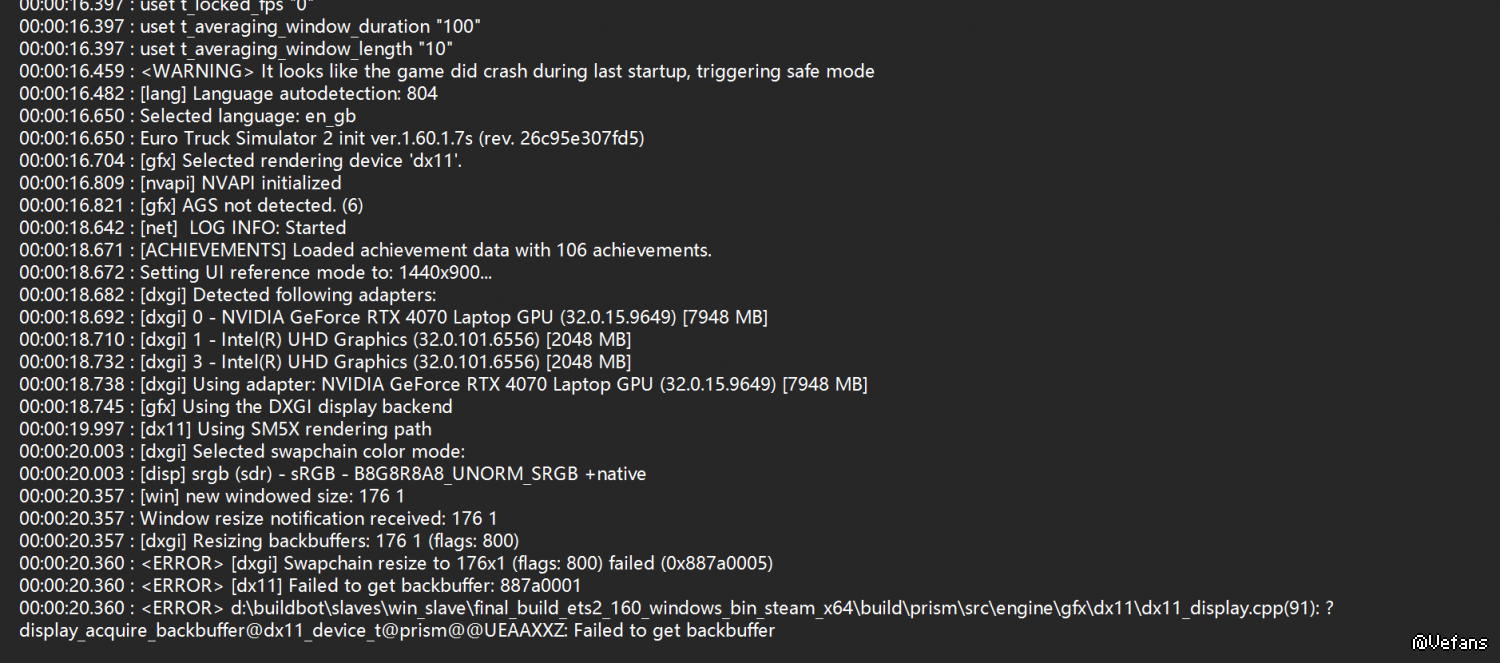
Task: Click the 'Using adapter: NVIDIA GeForce' line
Action: coord(443,384)
